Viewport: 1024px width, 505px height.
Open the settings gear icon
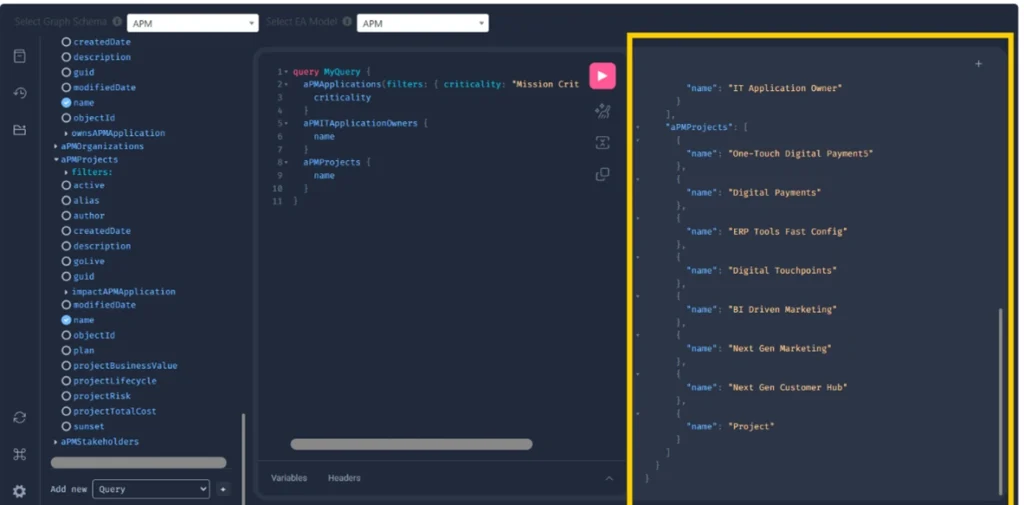pos(20,491)
